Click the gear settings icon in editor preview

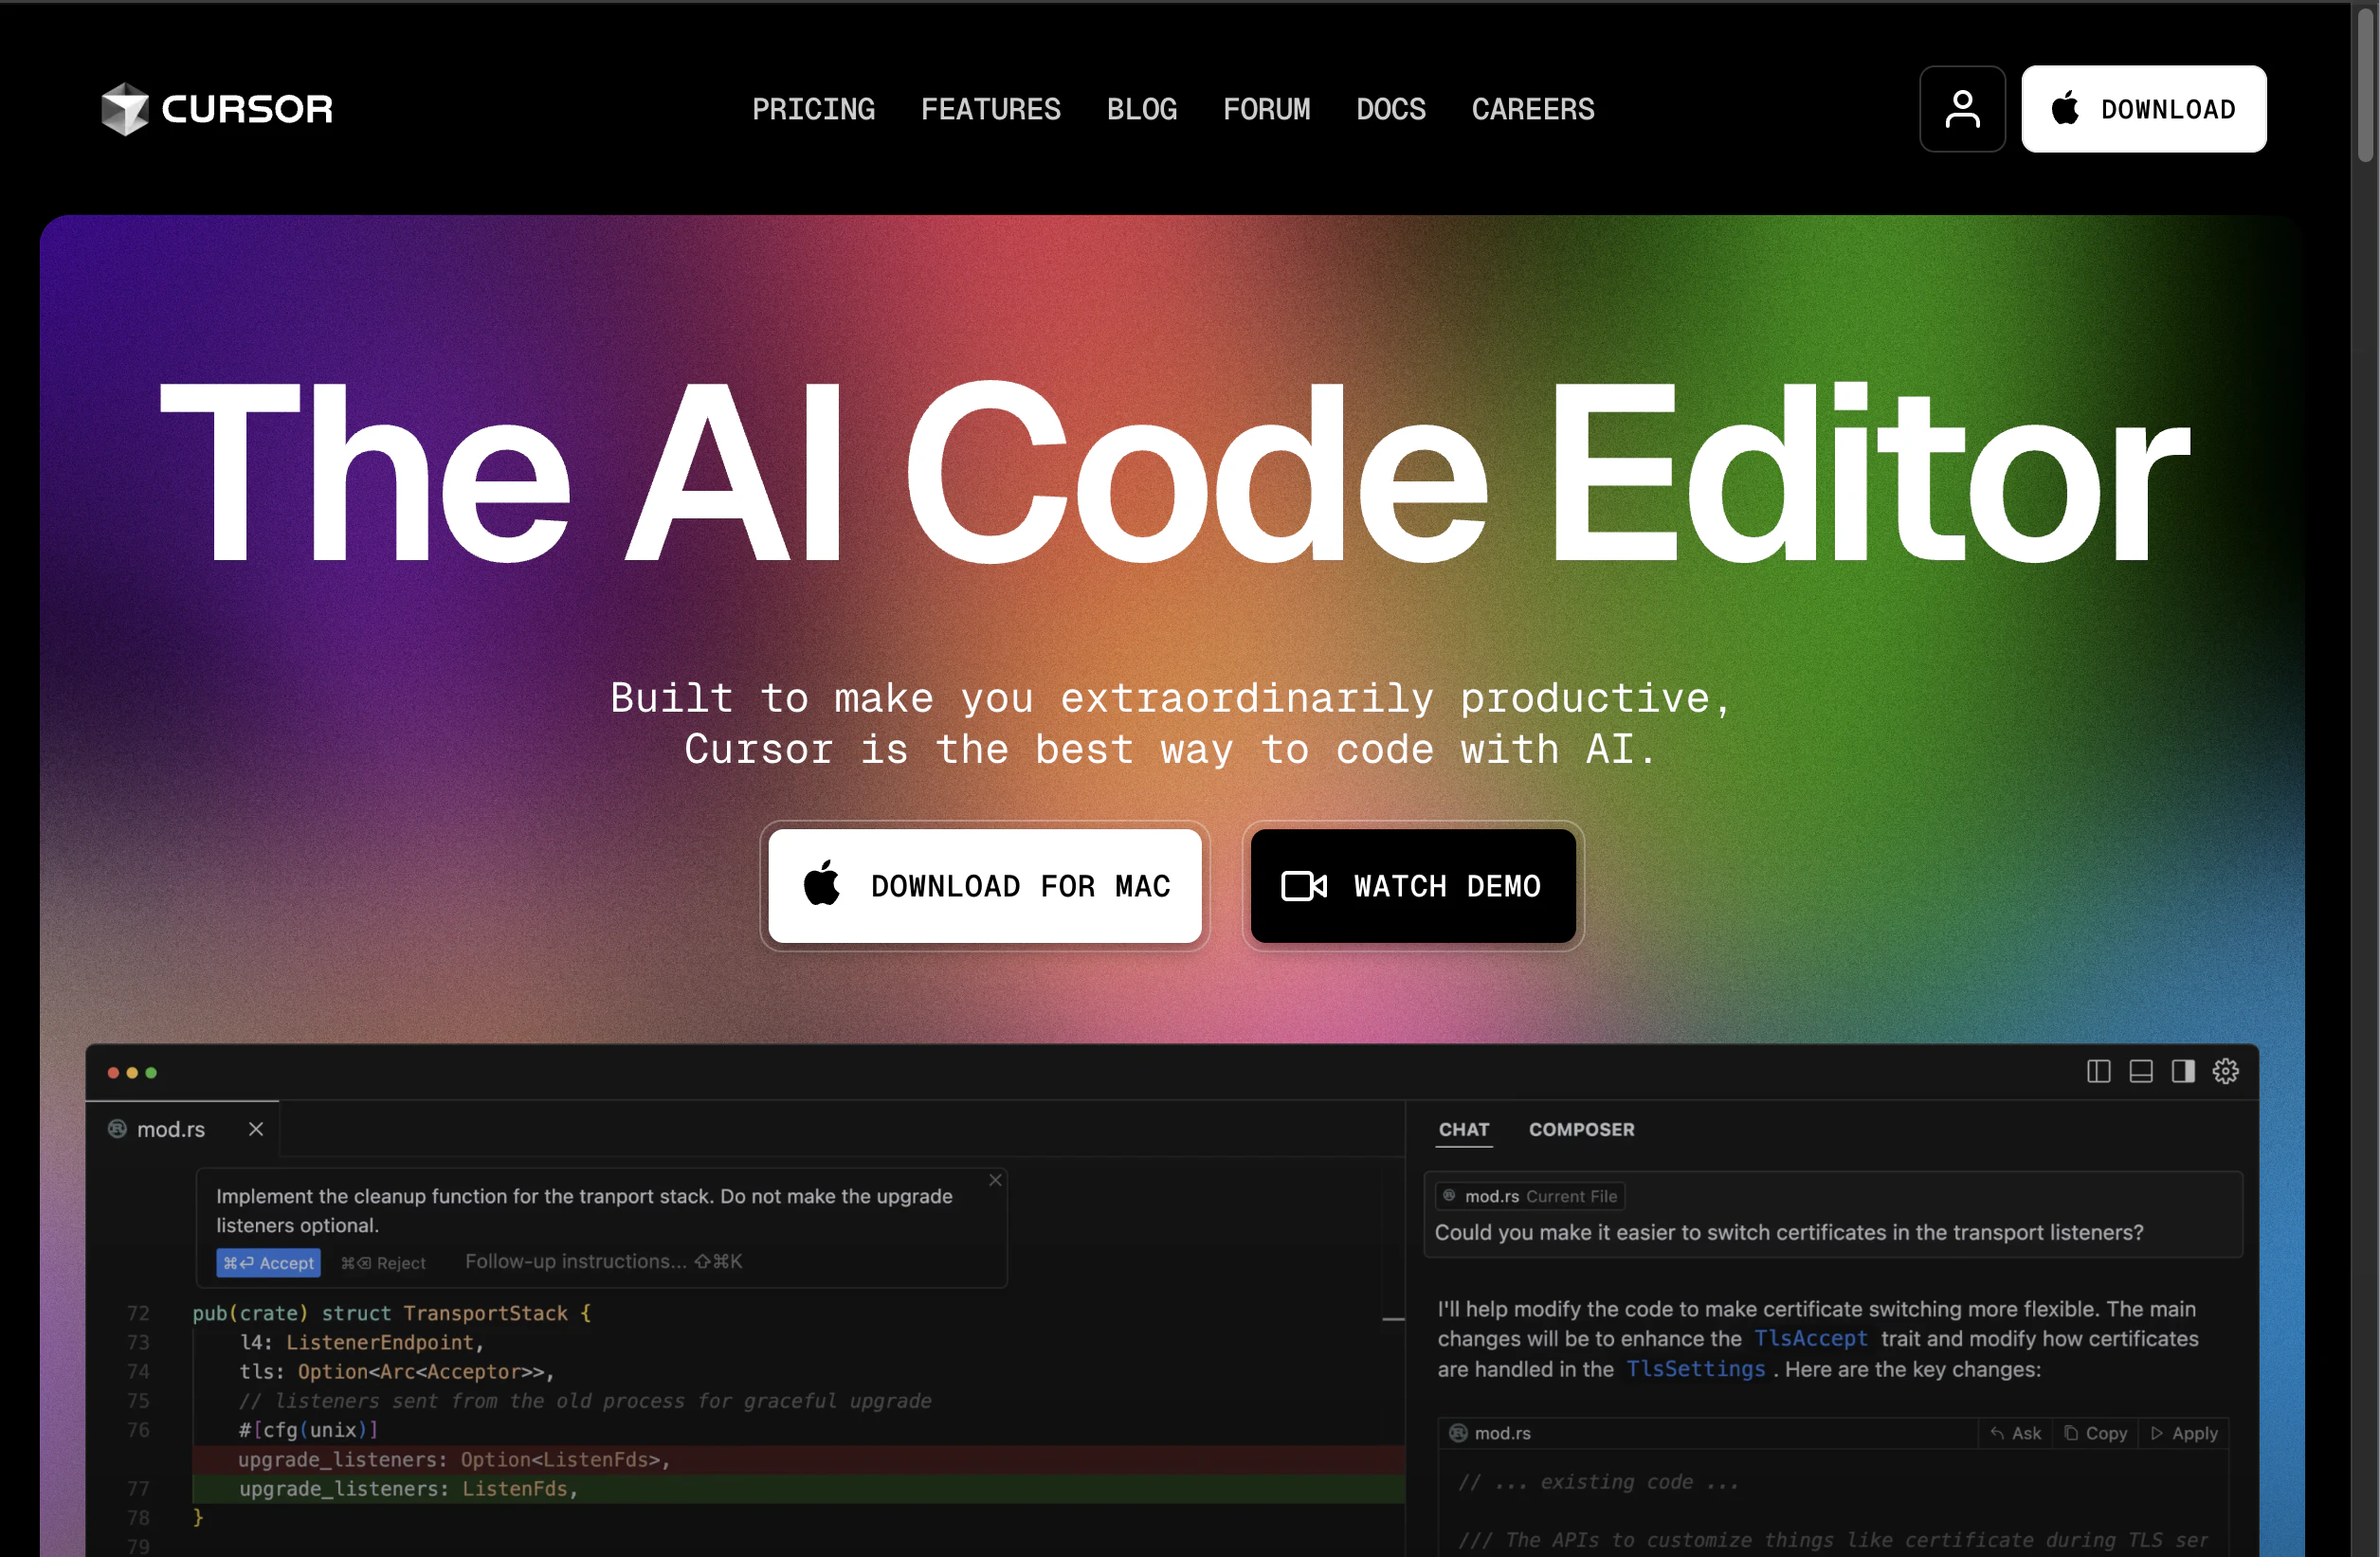click(x=2225, y=1071)
